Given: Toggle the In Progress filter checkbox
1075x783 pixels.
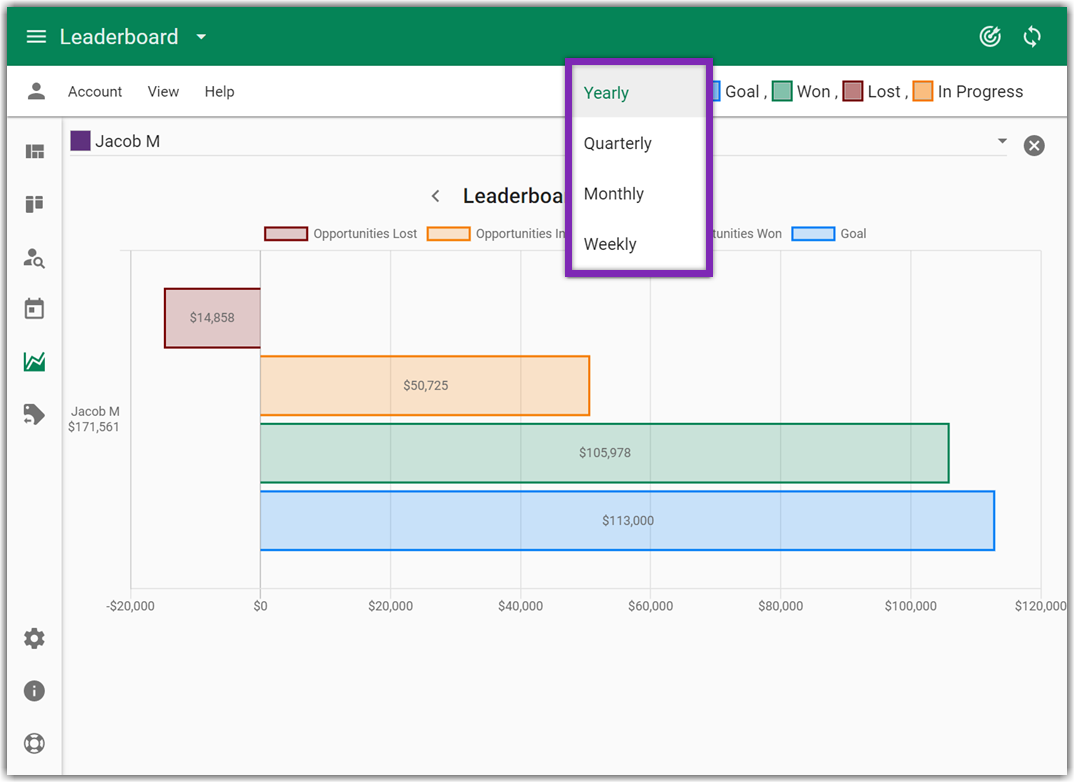Looking at the screenshot, I should 923,91.
